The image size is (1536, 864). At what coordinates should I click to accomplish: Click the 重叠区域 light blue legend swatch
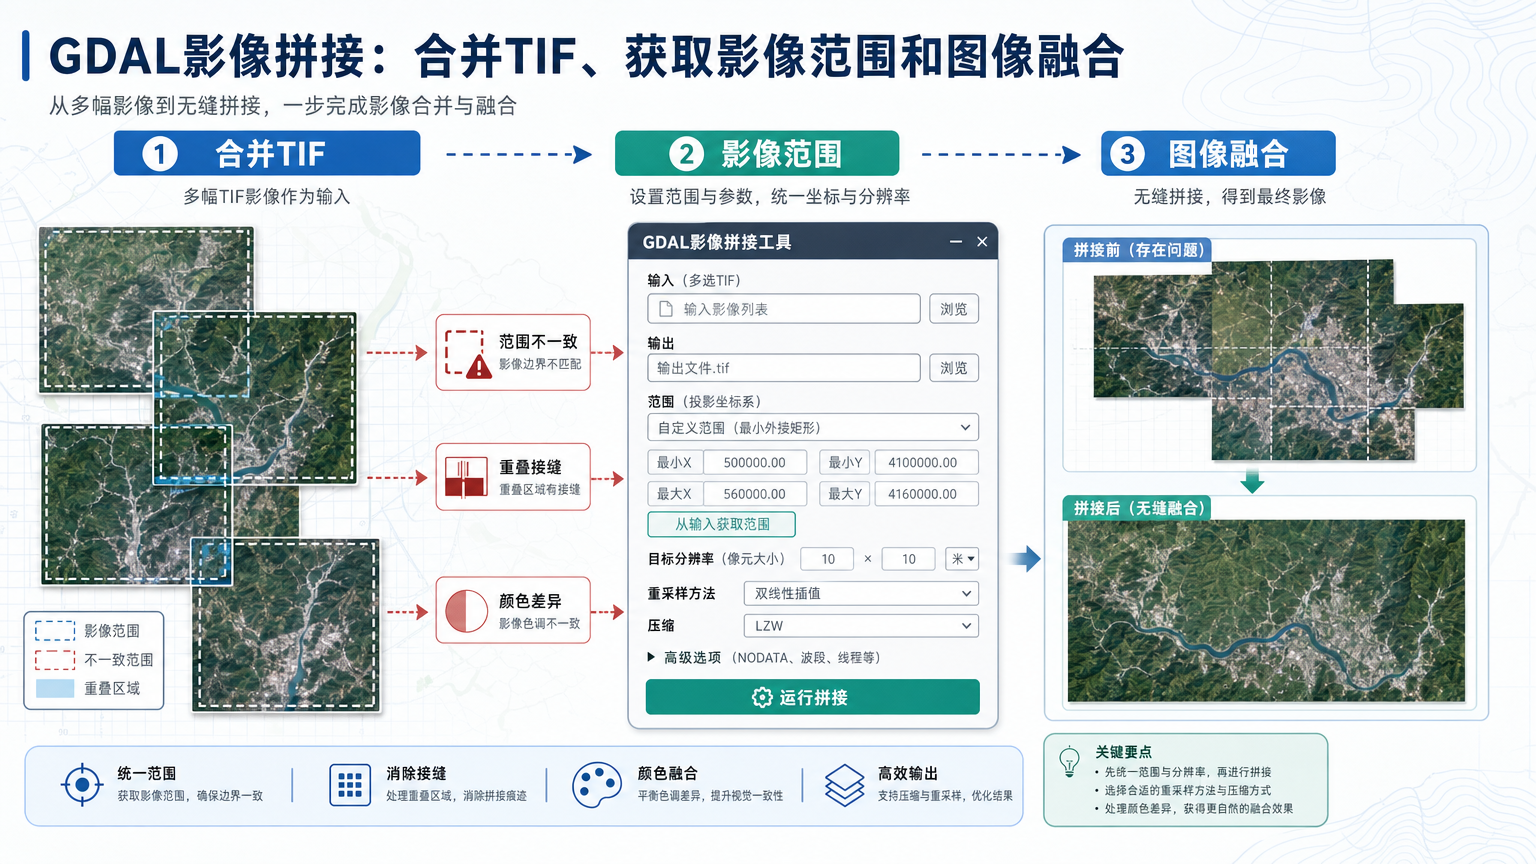point(55,689)
